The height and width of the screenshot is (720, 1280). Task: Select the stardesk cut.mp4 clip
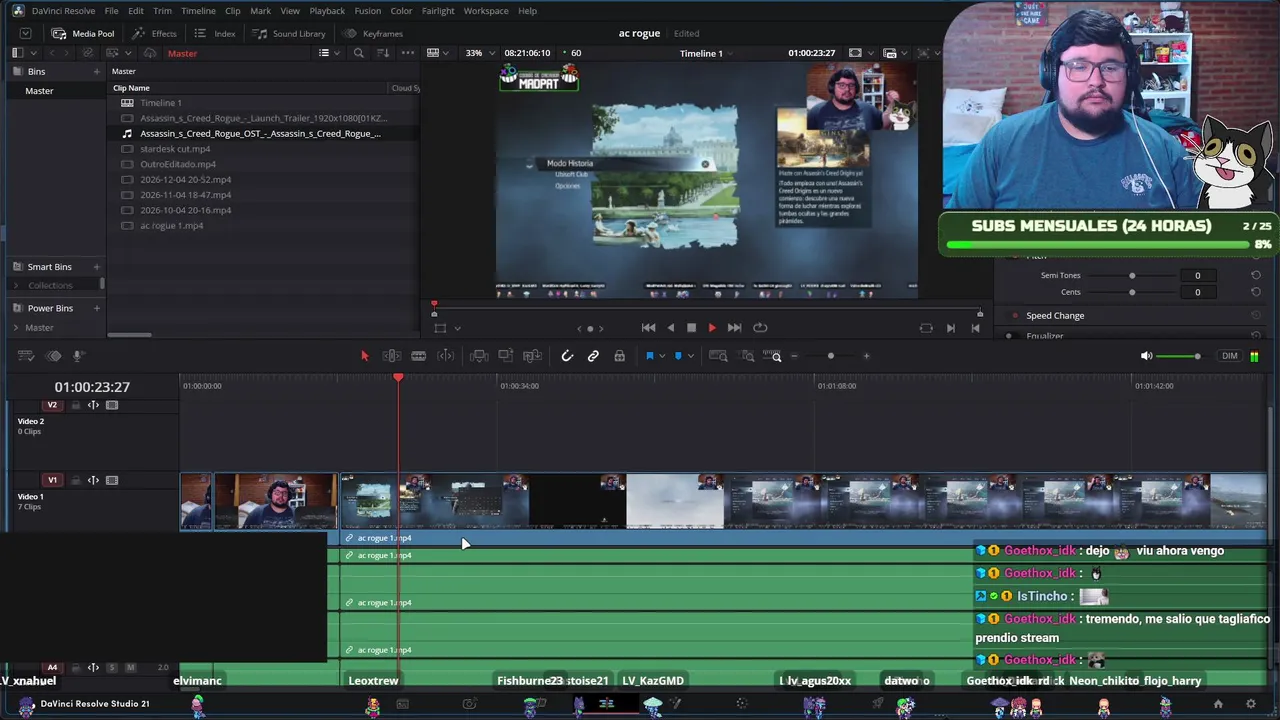point(175,149)
